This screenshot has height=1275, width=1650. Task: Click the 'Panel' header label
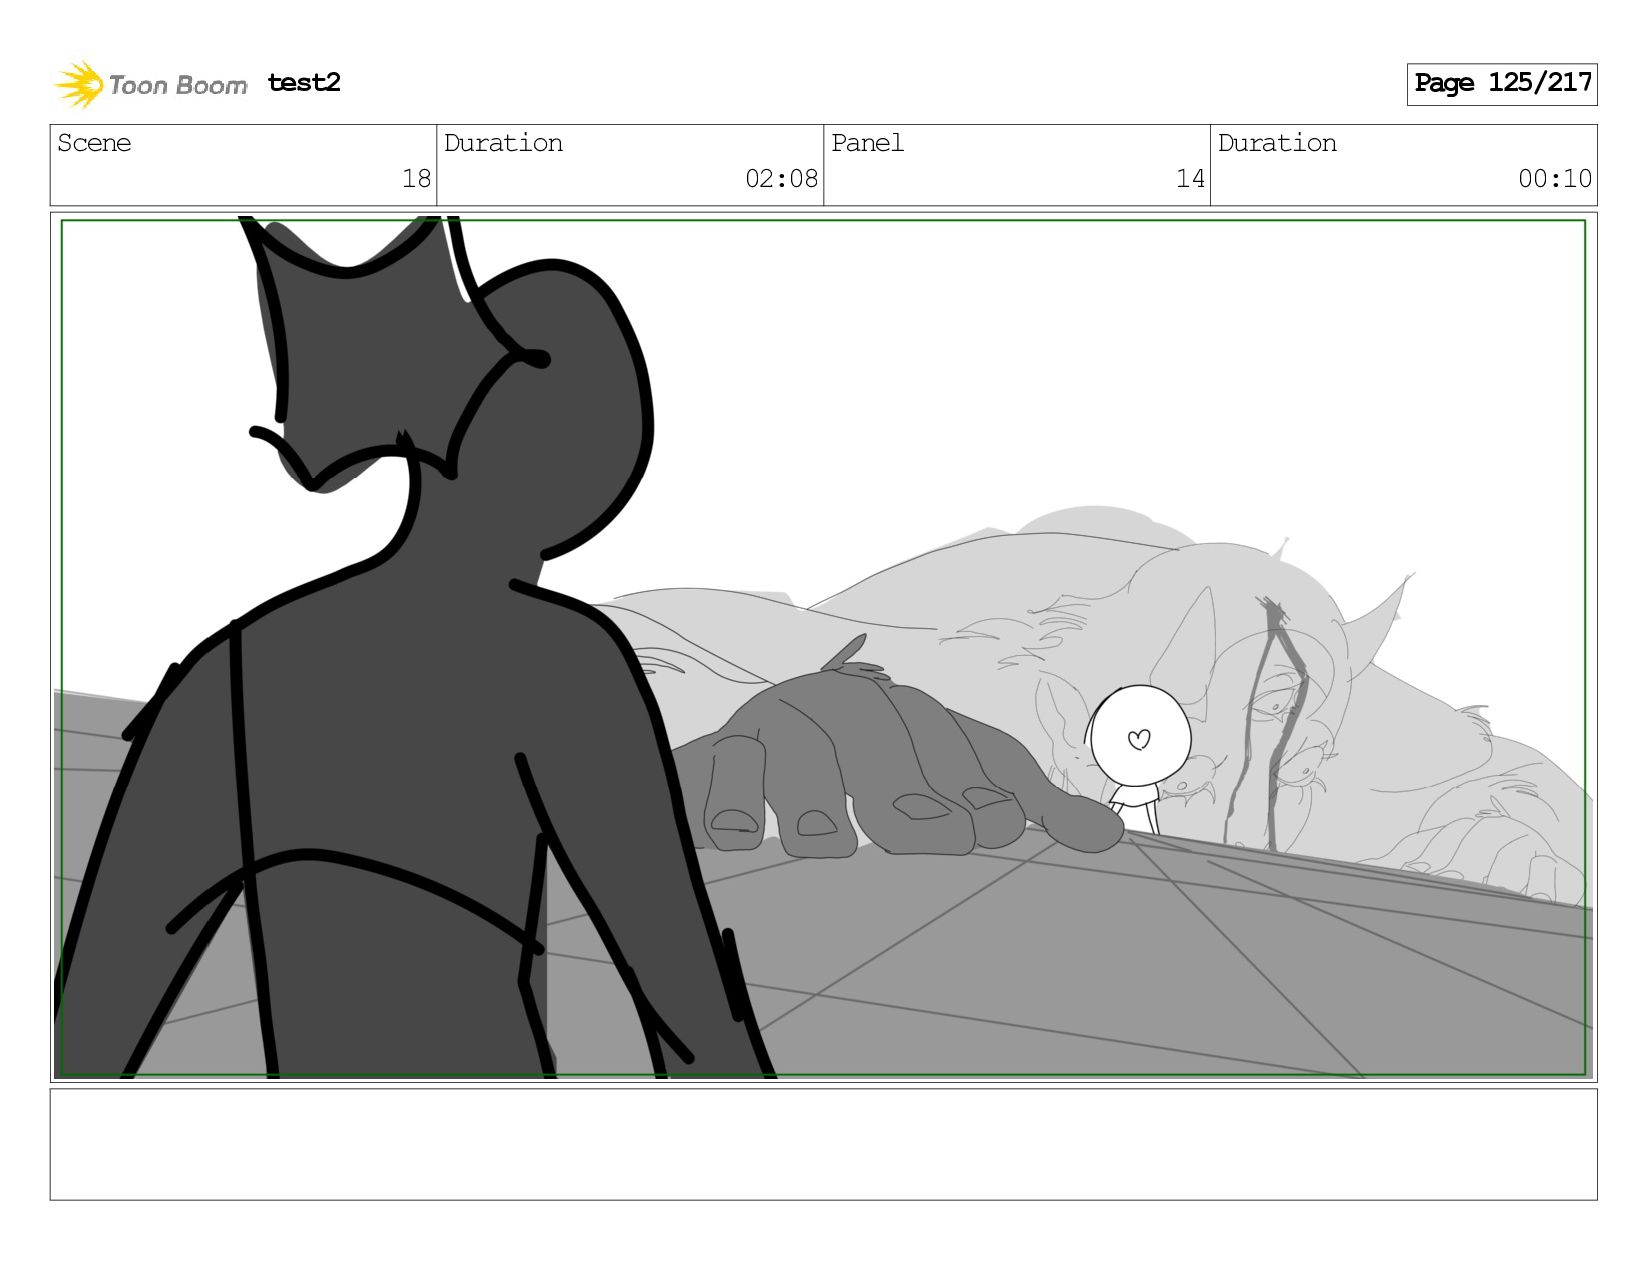[x=867, y=143]
